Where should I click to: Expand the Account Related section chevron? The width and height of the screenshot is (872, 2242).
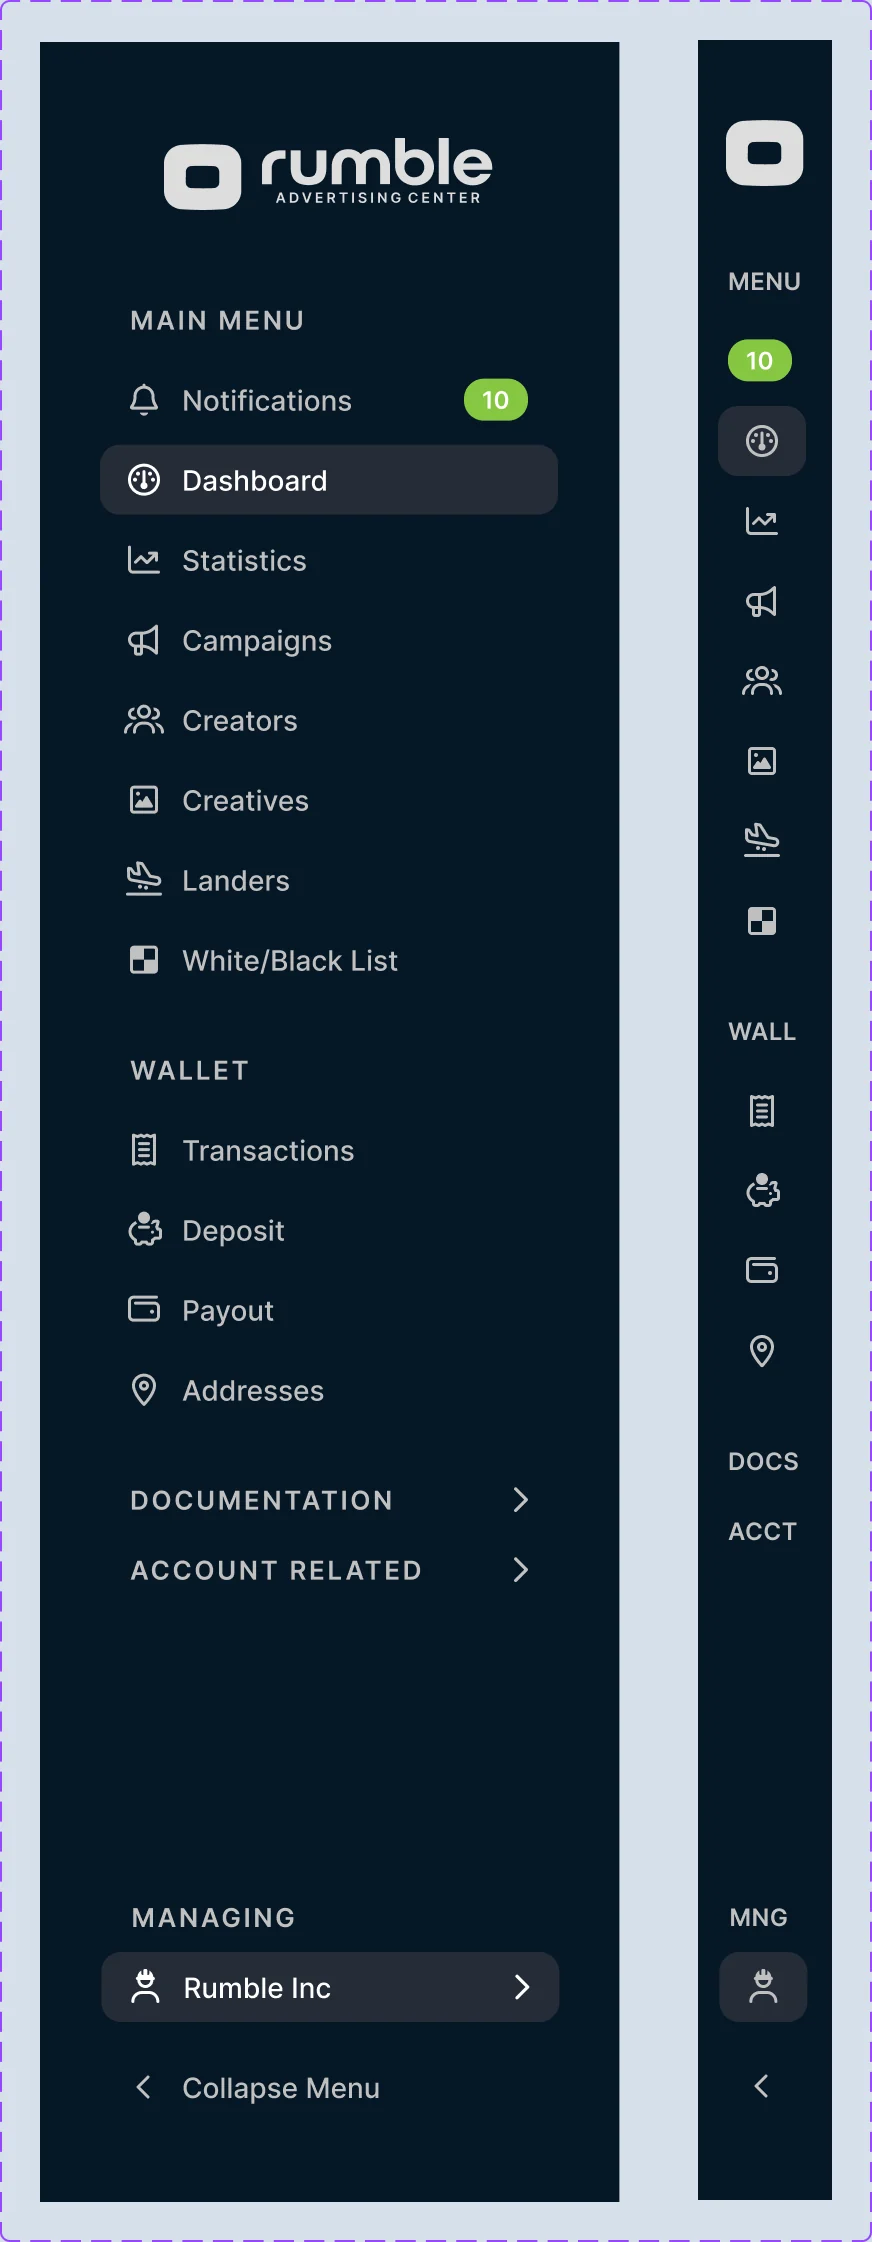coord(520,1569)
